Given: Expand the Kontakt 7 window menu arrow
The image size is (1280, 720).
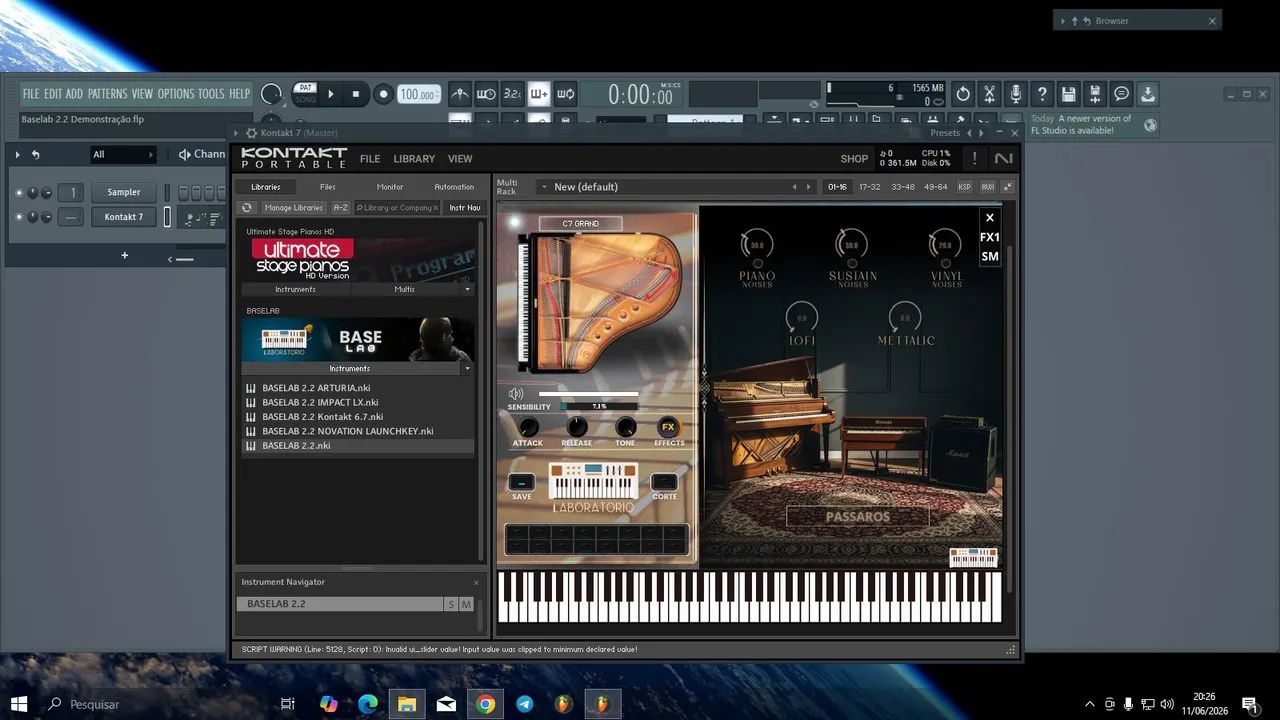Looking at the screenshot, I should [236, 133].
